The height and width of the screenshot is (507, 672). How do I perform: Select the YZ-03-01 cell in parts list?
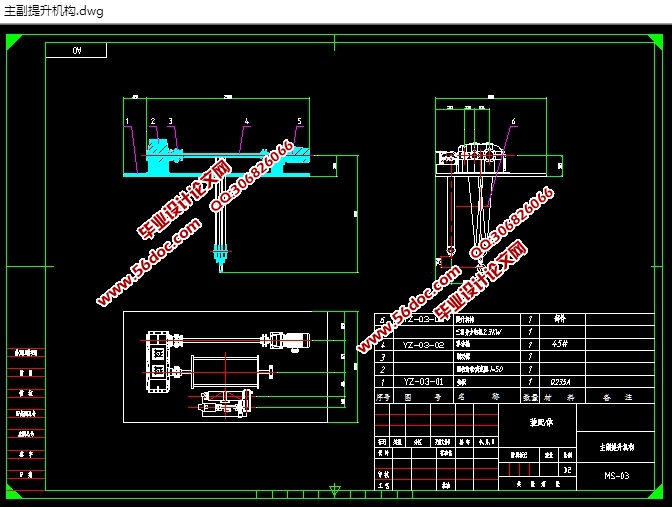point(424,381)
